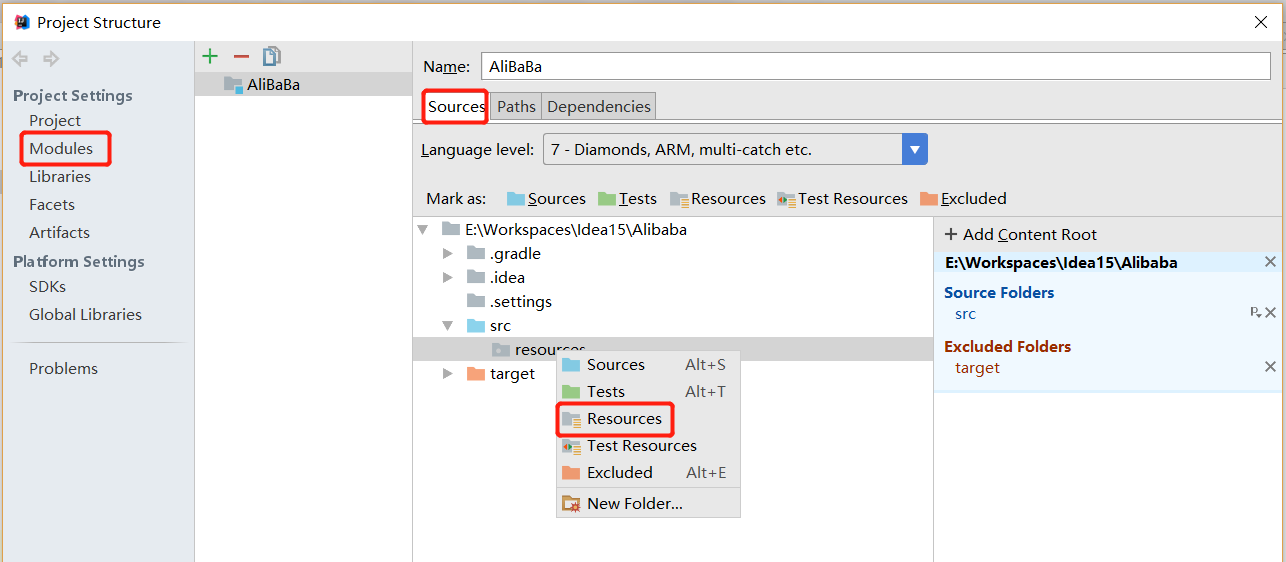Choose Sources in the context menu
Image resolution: width=1286 pixels, height=562 pixels.
click(x=648, y=364)
